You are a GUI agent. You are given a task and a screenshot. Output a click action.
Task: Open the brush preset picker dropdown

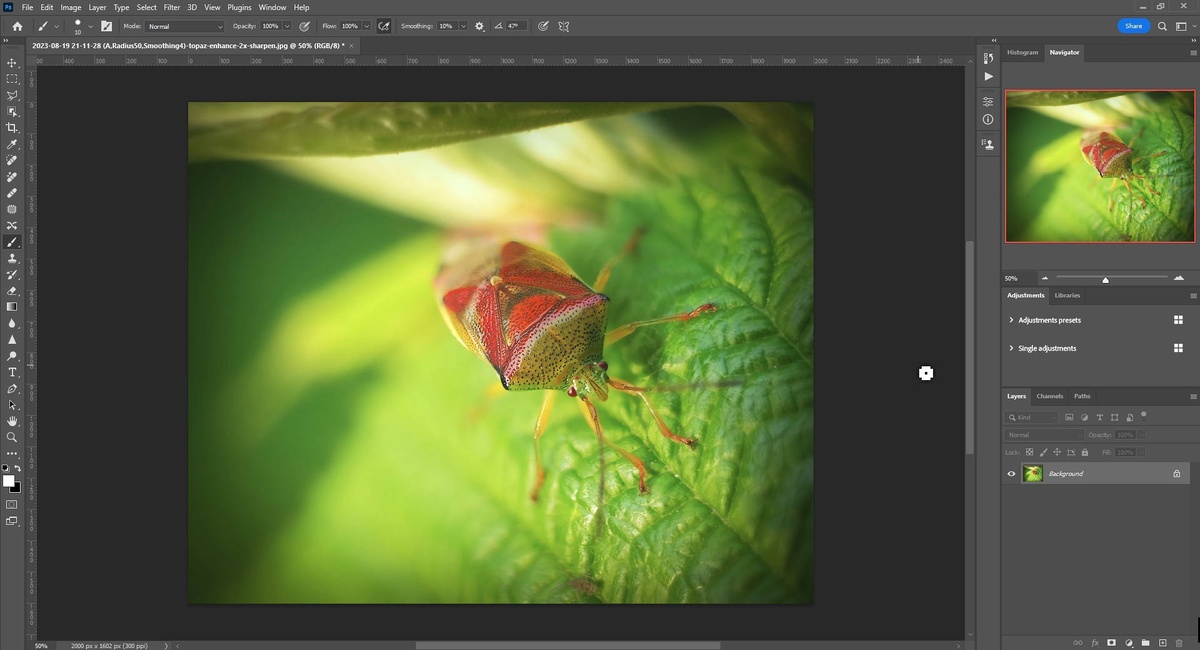tap(90, 26)
